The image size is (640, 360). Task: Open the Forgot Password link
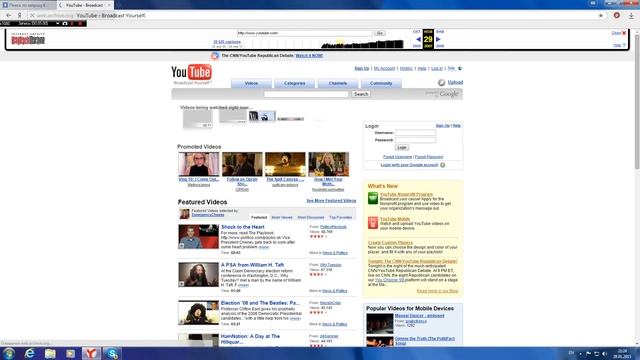429,157
